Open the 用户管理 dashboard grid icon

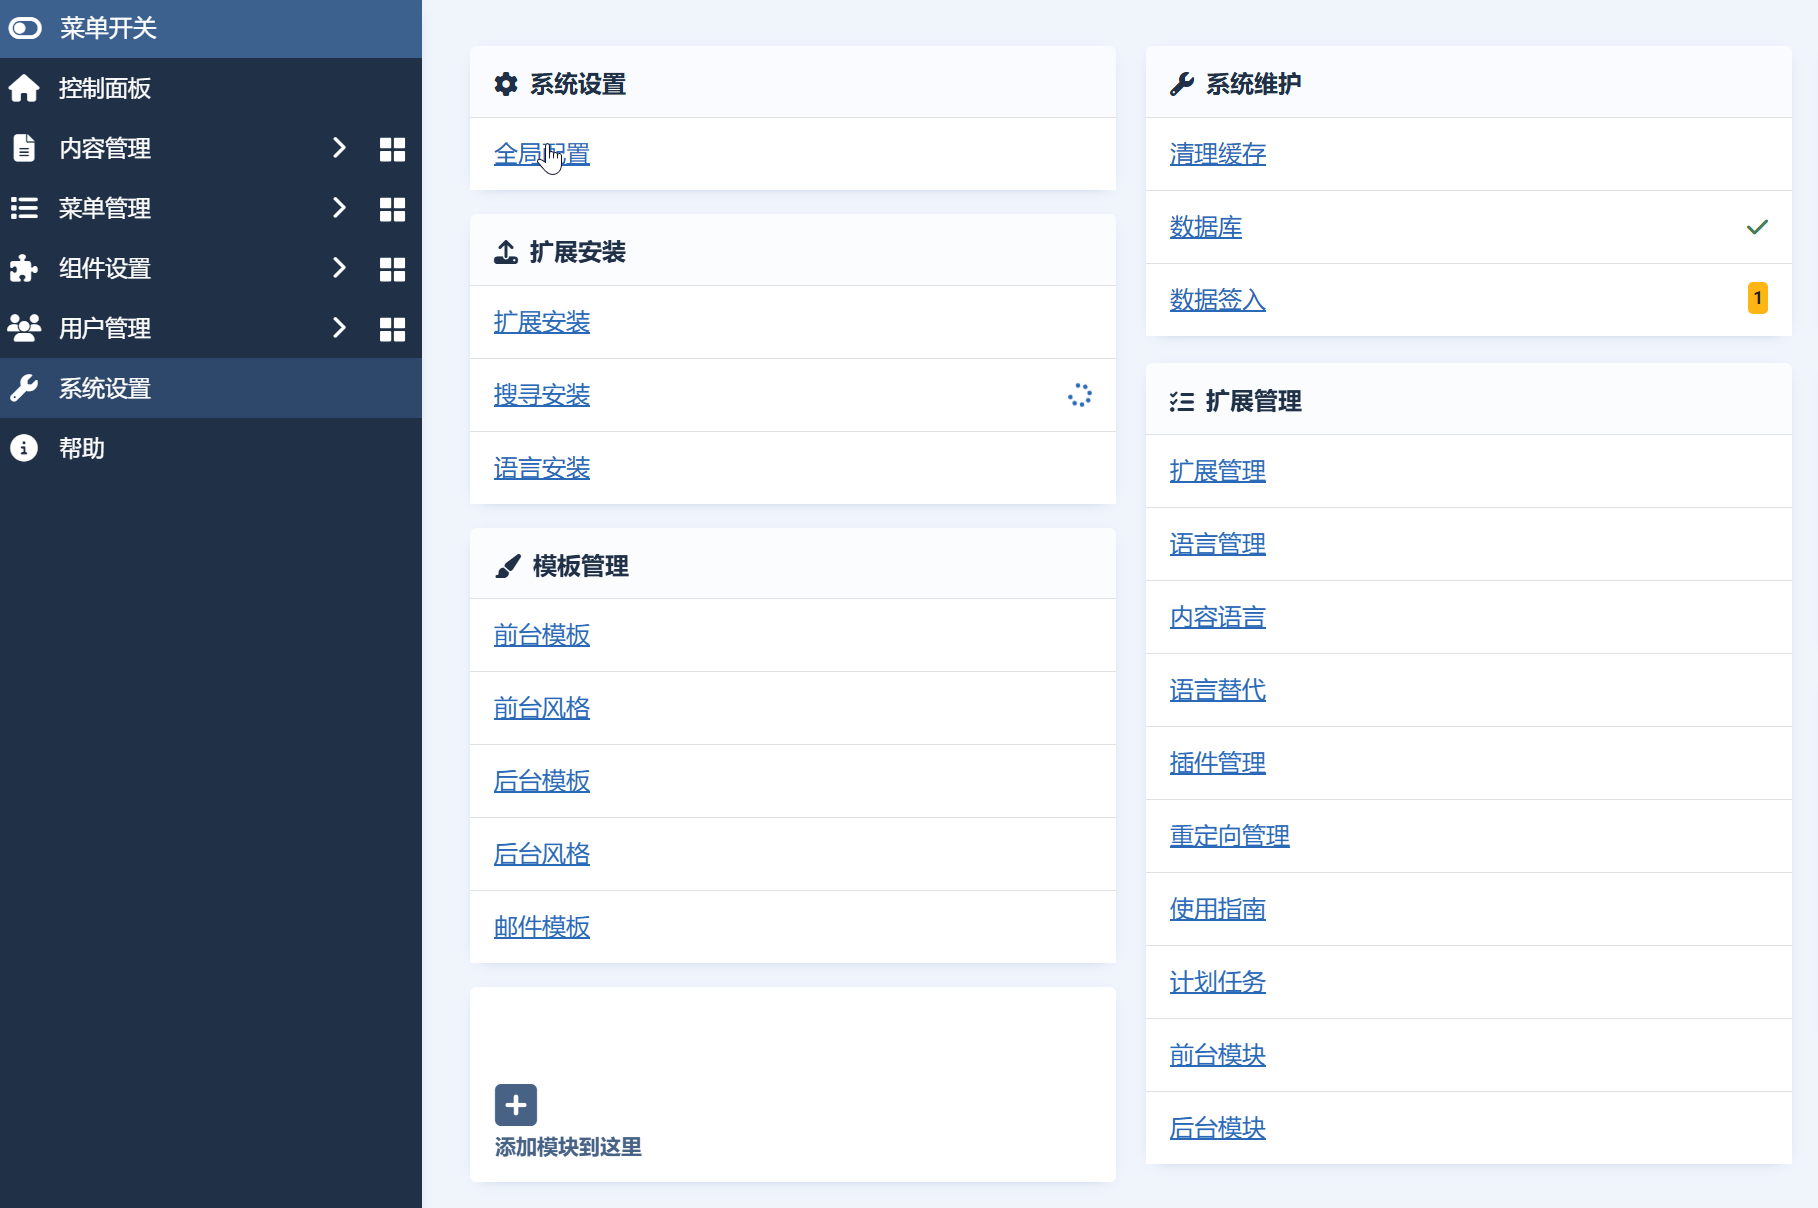(x=392, y=329)
